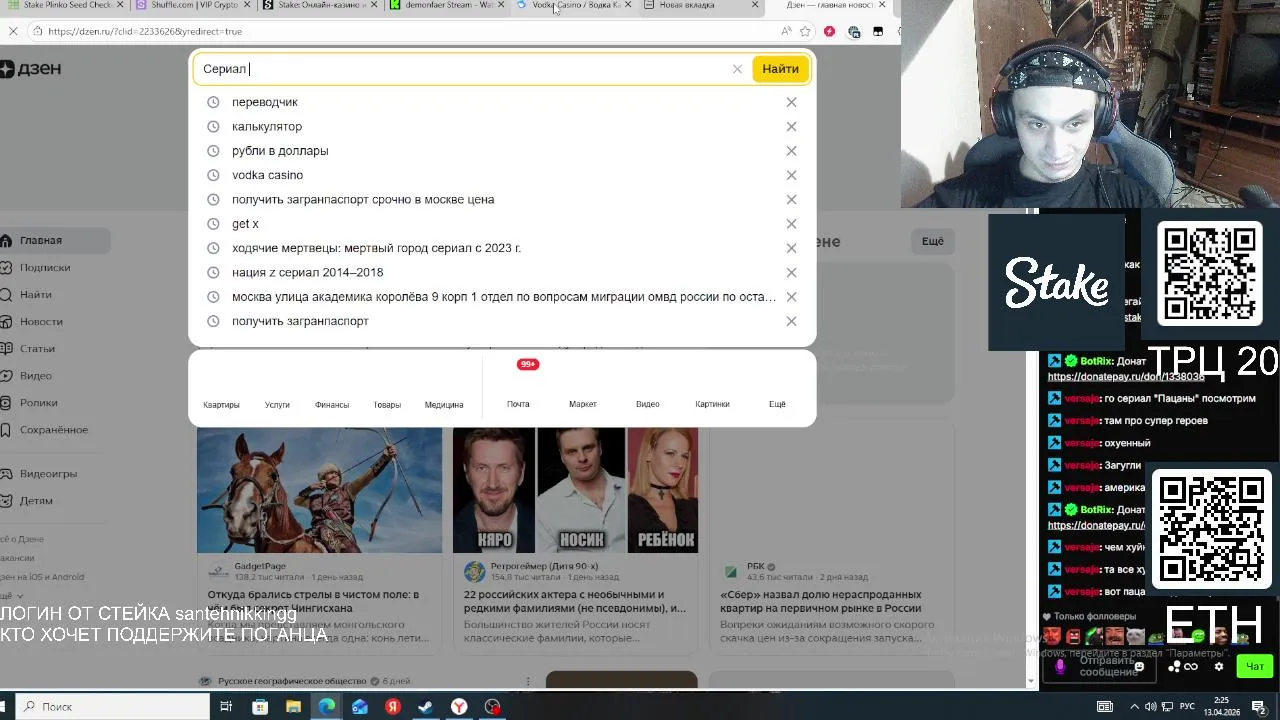Viewport: 1280px width, 720px height.
Task: Remove get x from search history
Action: click(791, 224)
